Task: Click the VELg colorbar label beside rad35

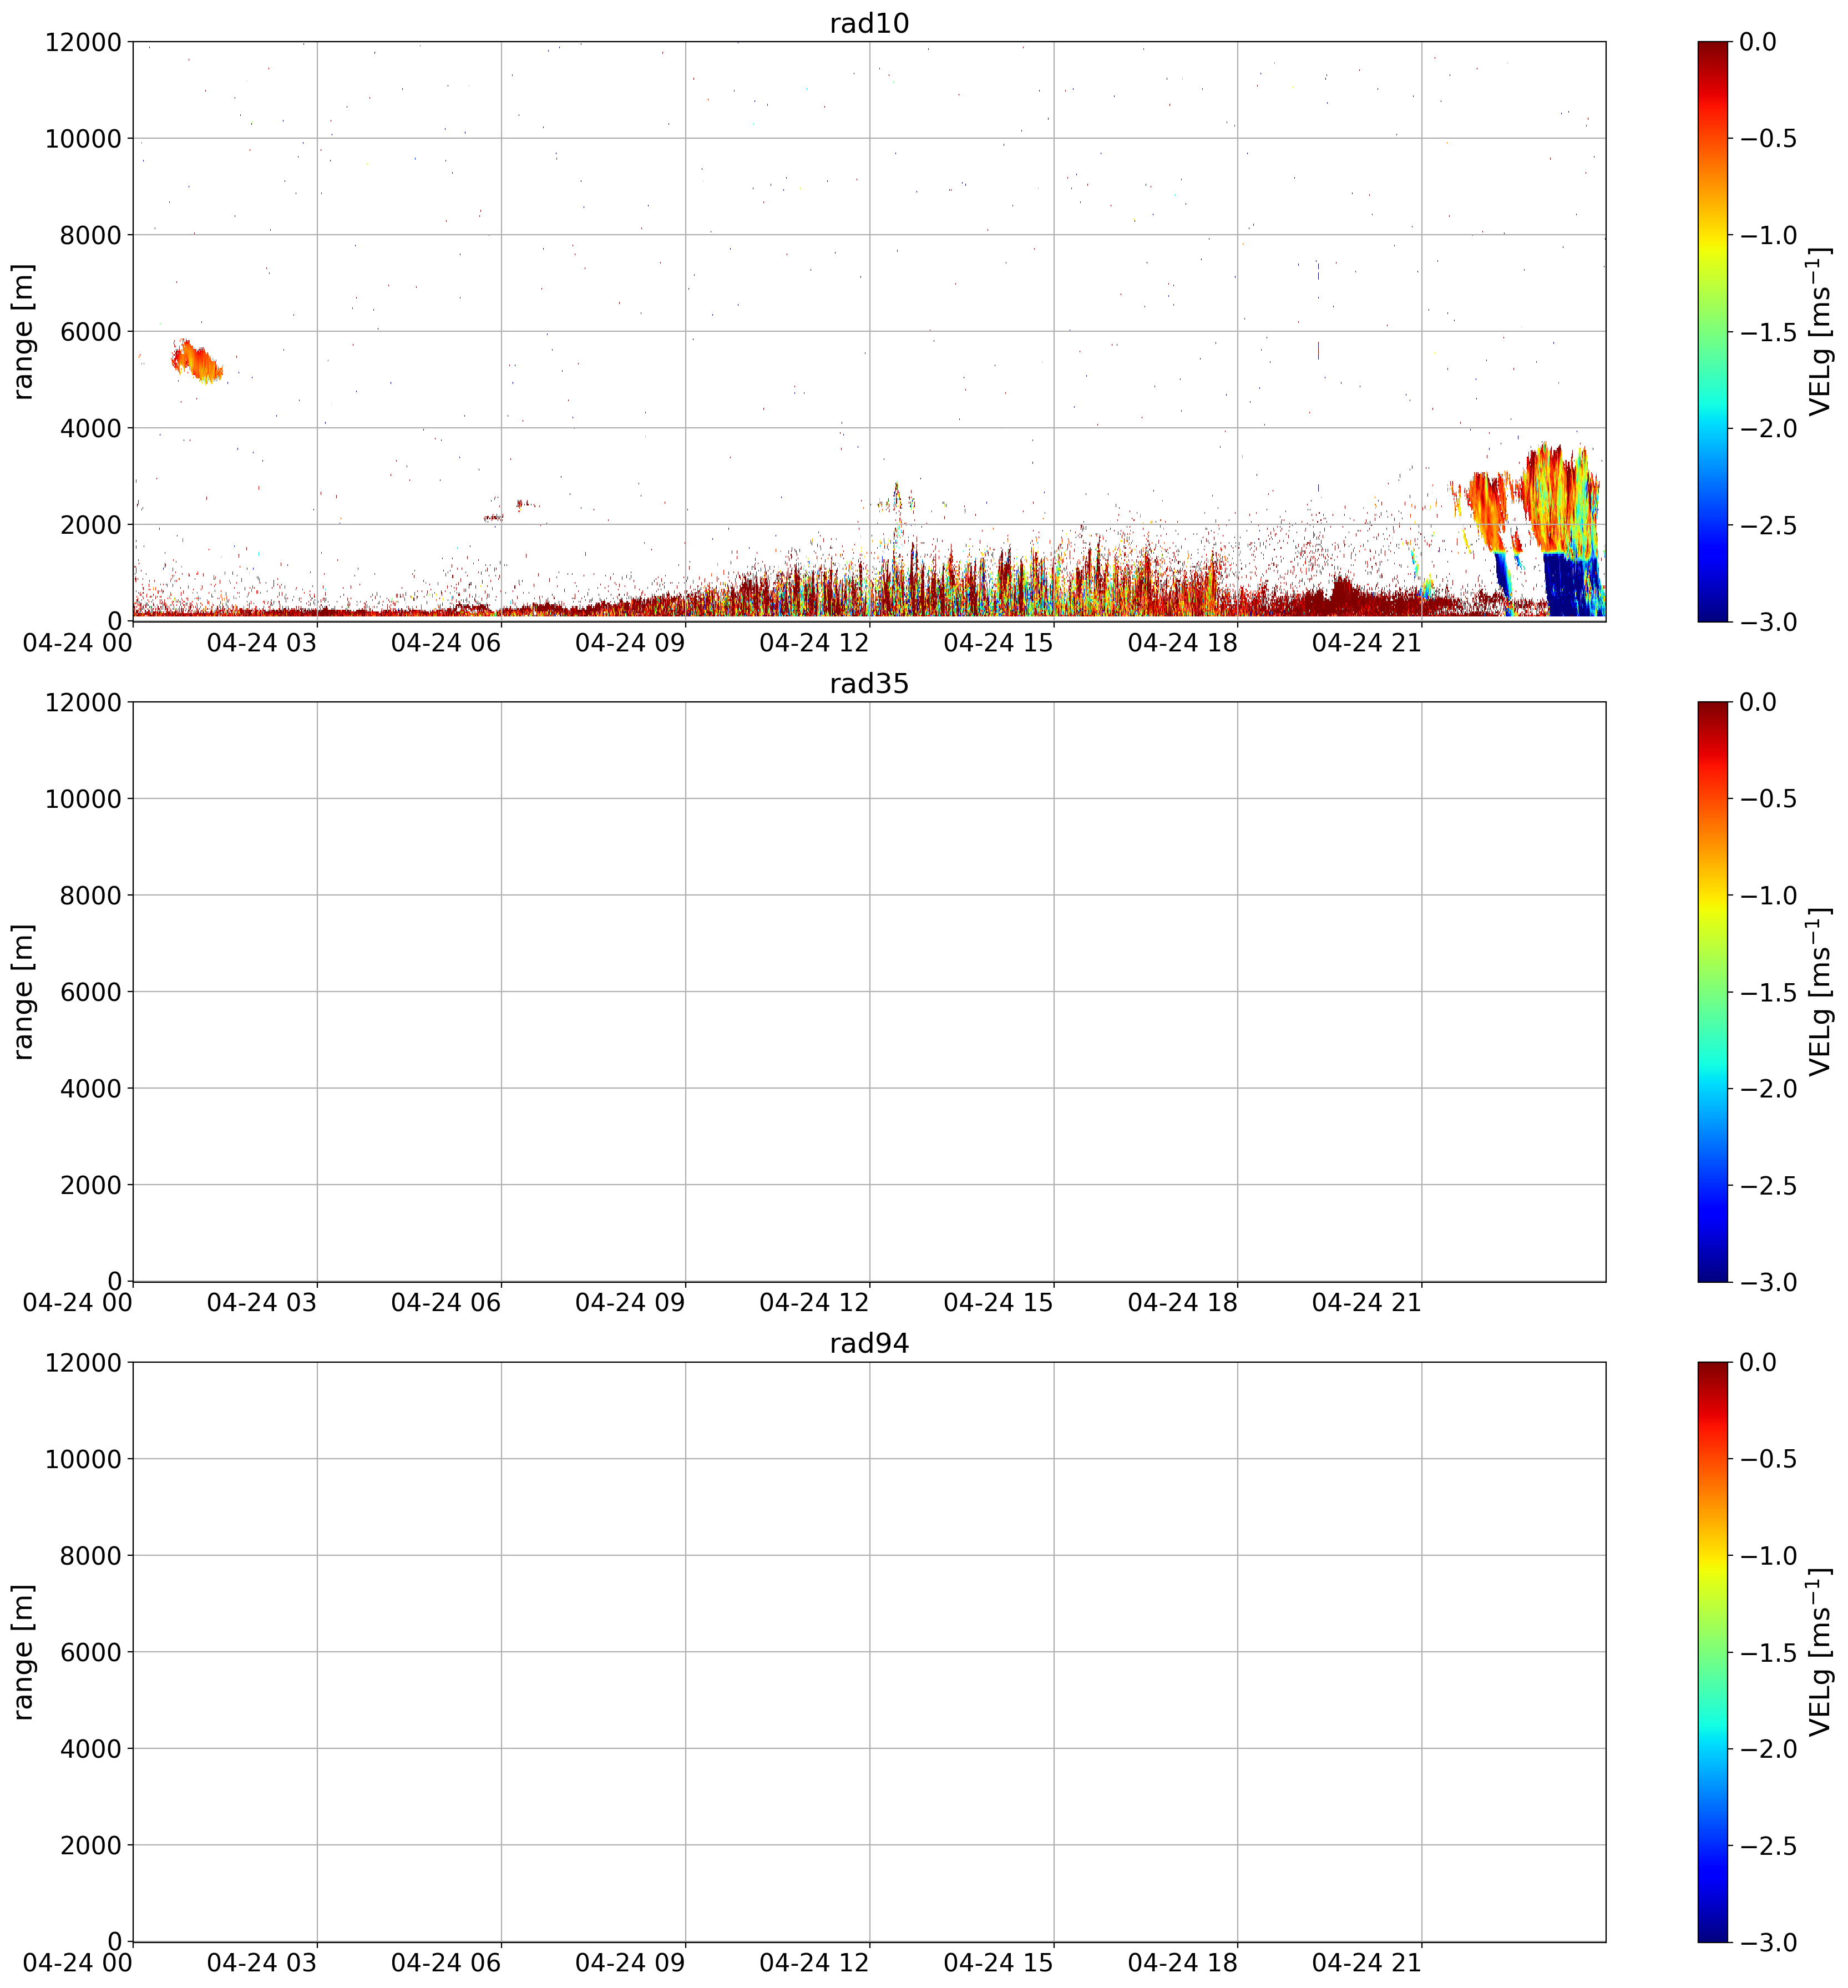Action: (1820, 991)
